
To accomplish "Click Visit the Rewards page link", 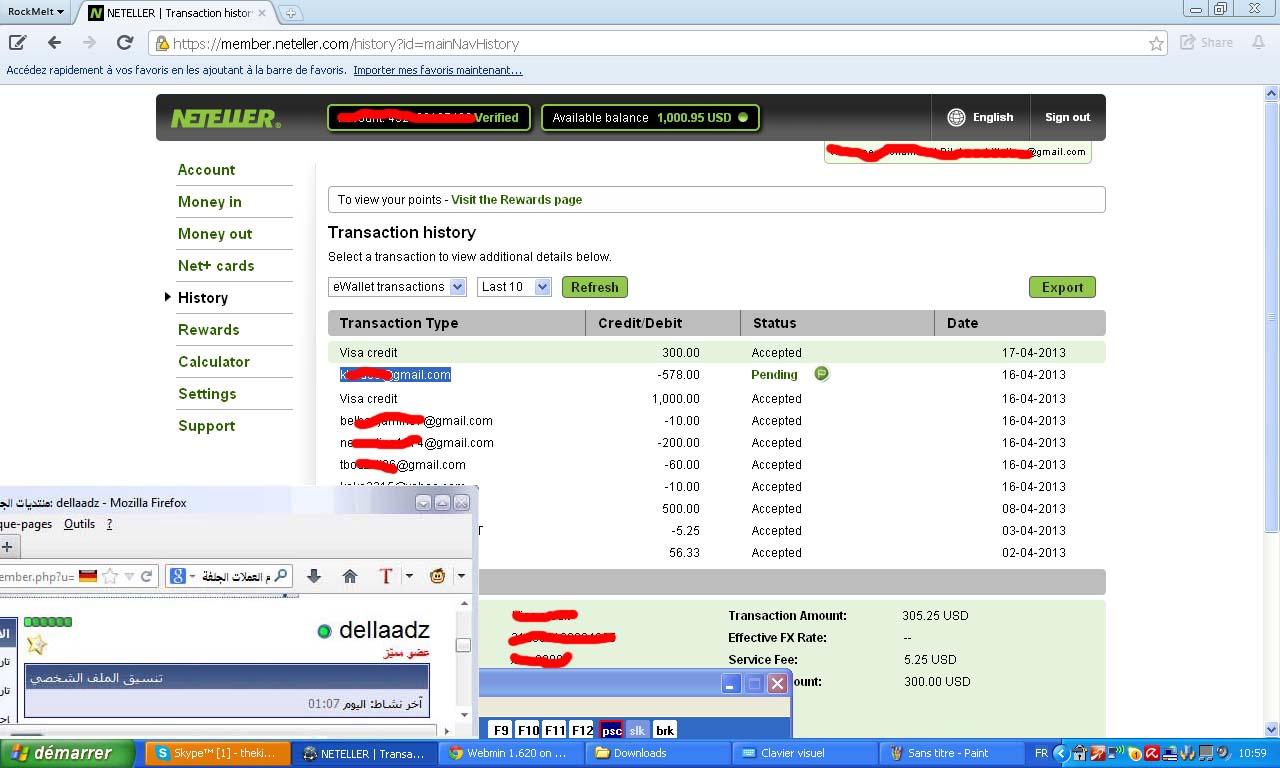I will (x=516, y=200).
